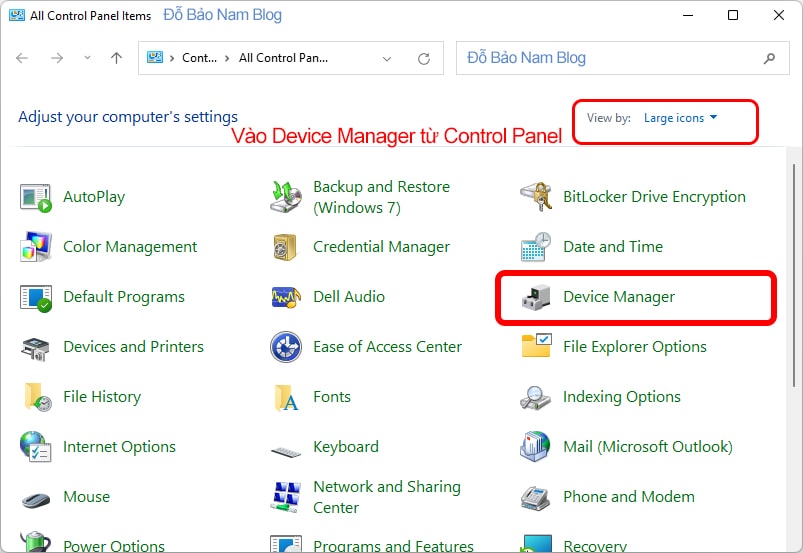
Task: Open the Internet Options globe icon
Action: click(x=35, y=446)
